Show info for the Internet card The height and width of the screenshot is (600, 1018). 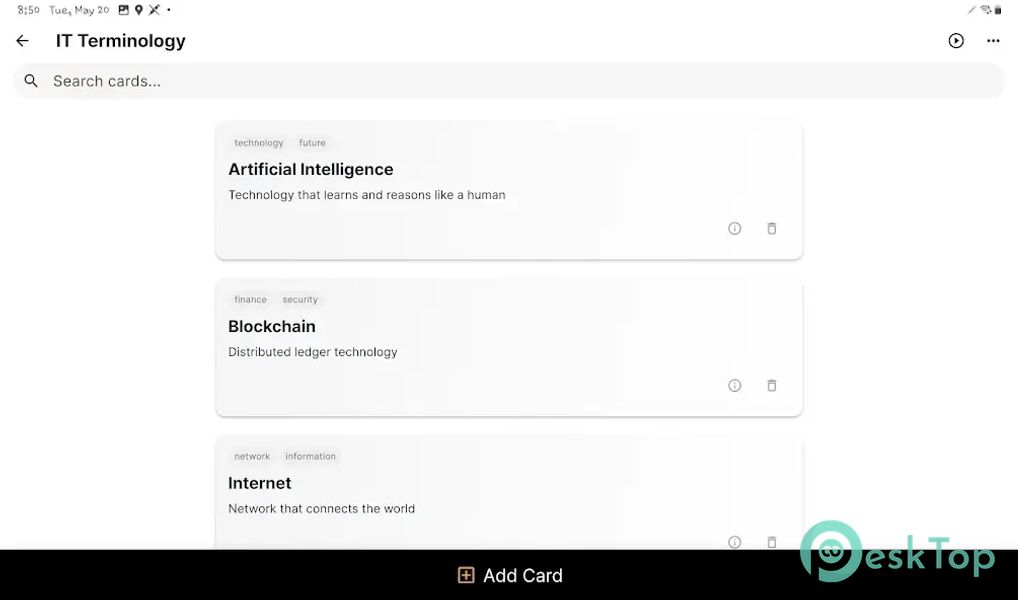click(734, 542)
